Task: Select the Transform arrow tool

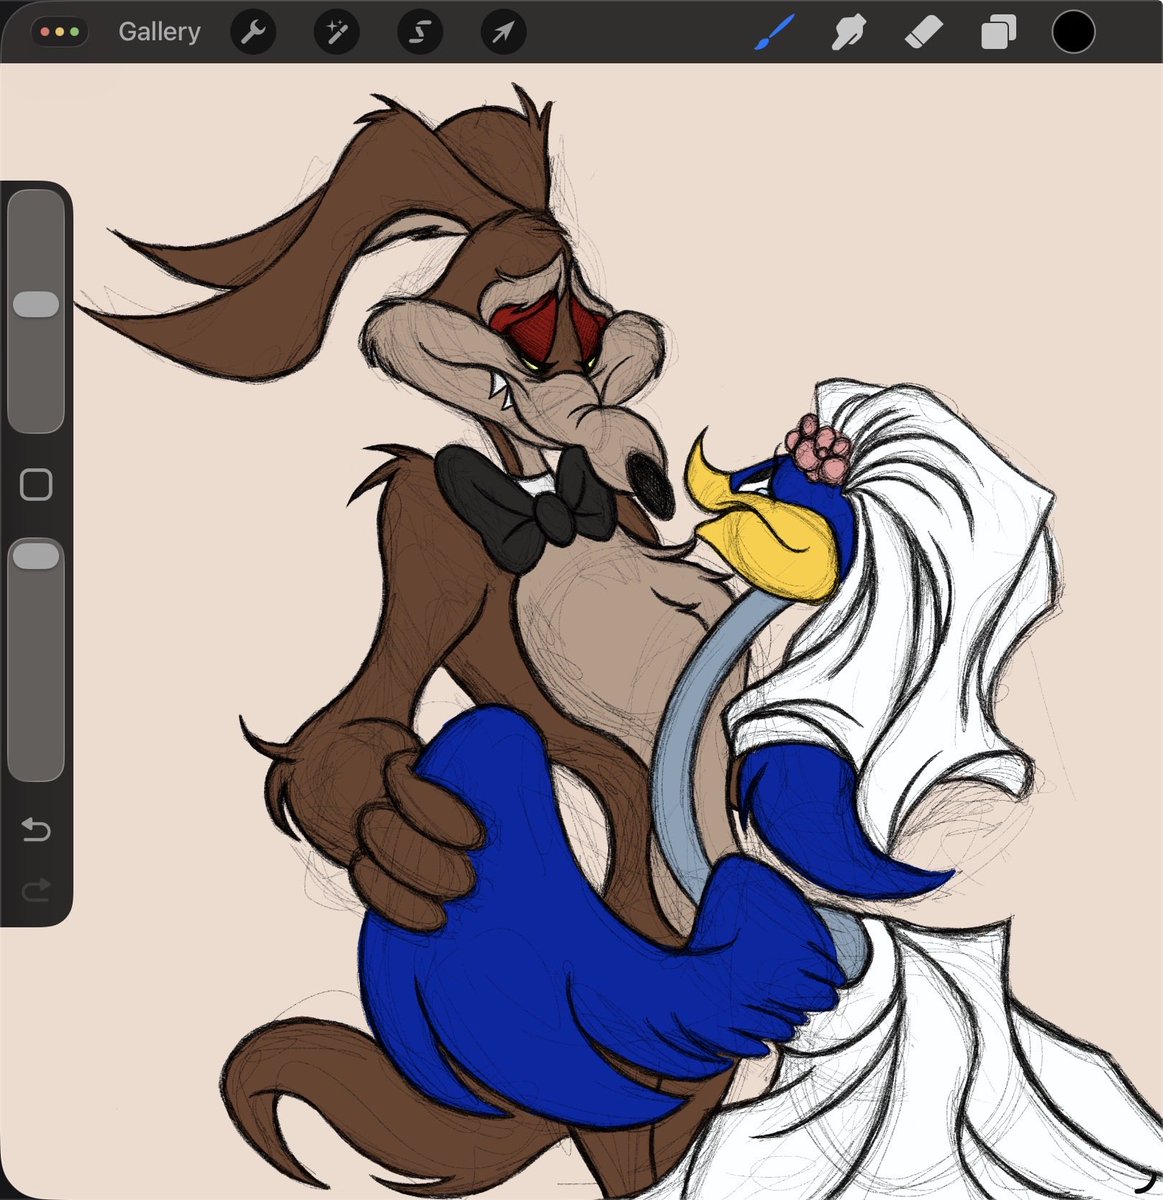Action: [503, 32]
